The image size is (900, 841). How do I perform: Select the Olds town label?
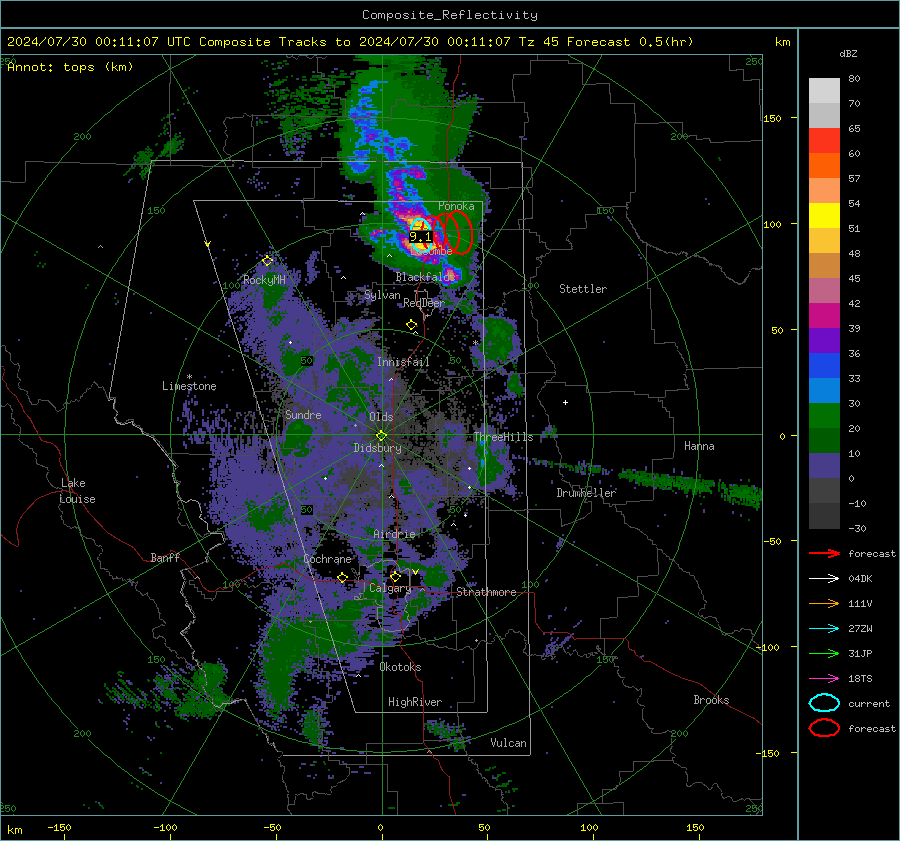point(381,417)
